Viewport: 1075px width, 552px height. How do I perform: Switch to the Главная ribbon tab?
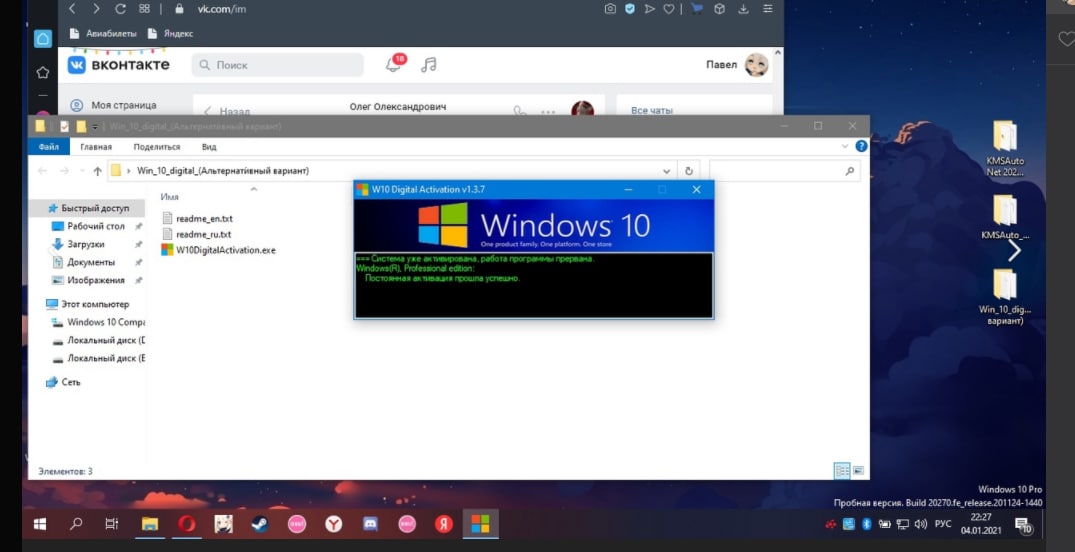[95, 147]
